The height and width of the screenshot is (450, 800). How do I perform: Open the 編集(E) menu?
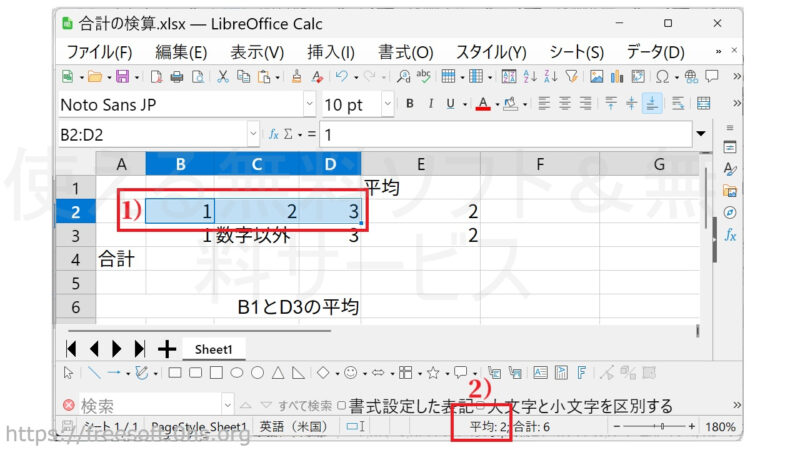pos(181,52)
